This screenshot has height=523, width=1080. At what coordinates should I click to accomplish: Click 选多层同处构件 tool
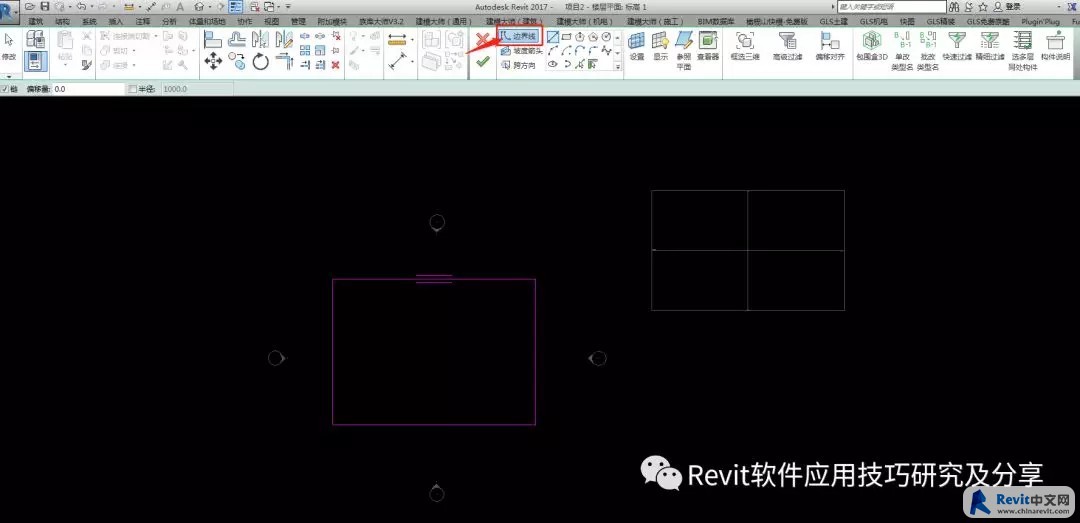1023,51
